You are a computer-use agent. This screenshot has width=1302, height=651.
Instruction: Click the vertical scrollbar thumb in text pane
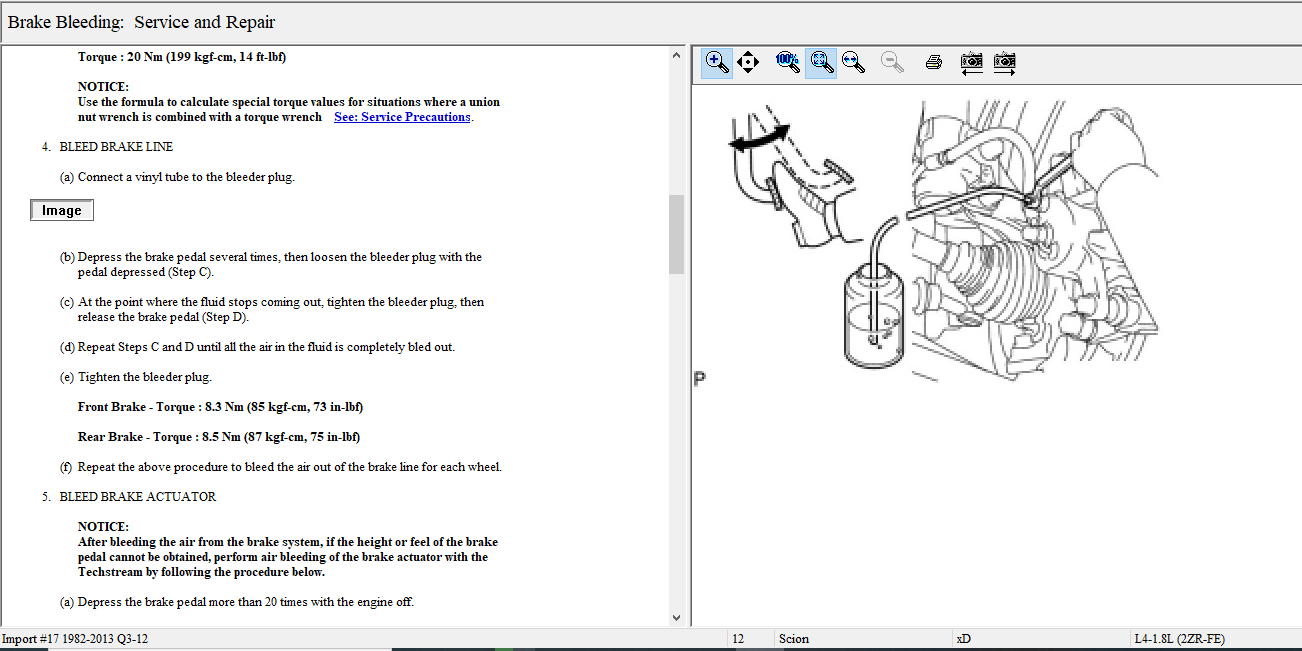pyautogui.click(x=676, y=234)
